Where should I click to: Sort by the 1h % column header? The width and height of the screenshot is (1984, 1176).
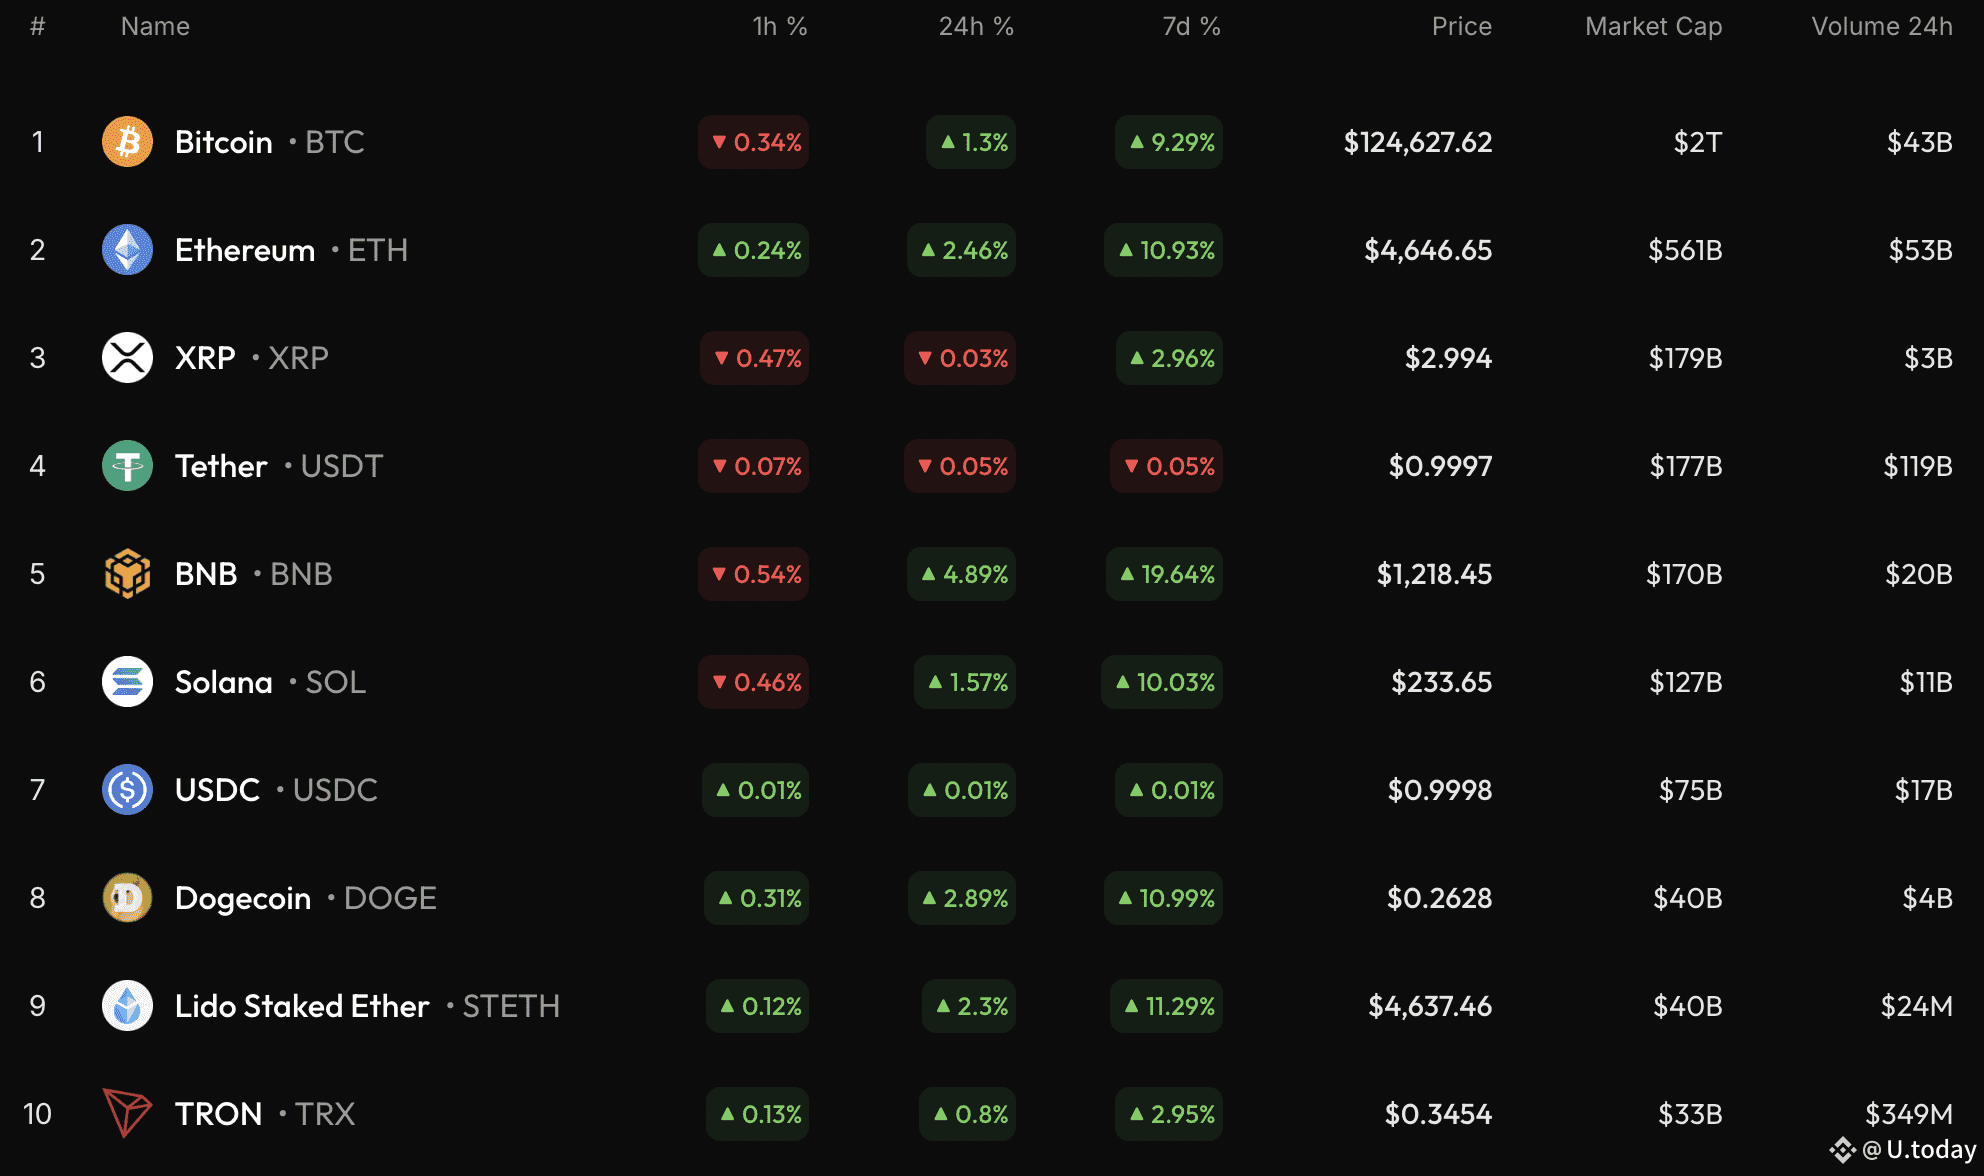point(779,27)
